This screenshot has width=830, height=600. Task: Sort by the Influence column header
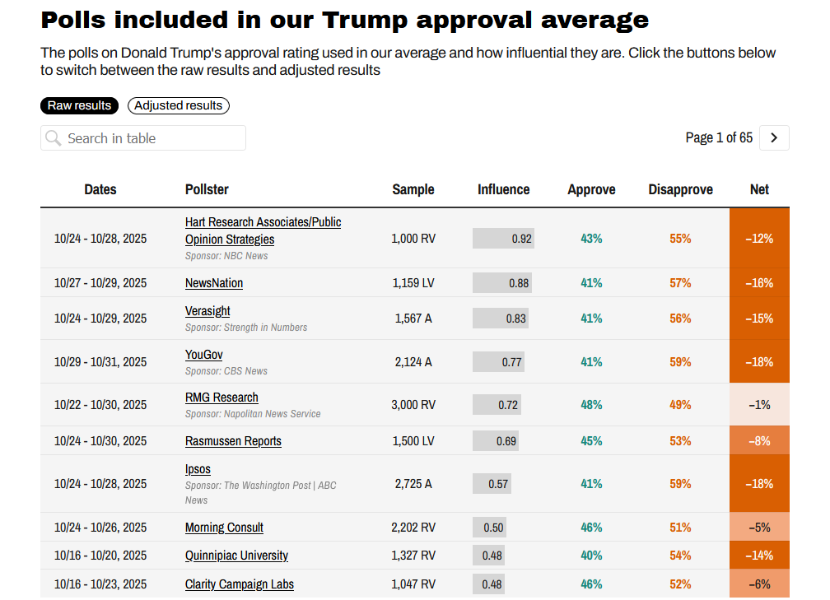tap(503, 189)
